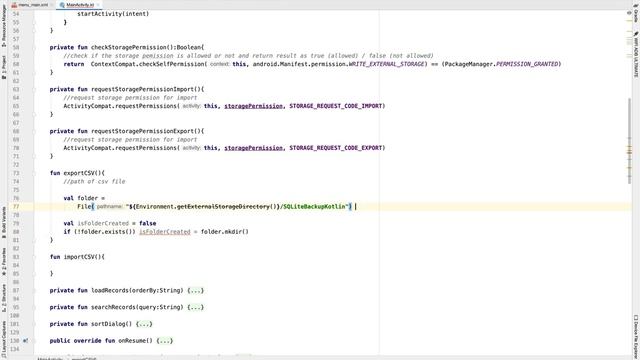Expand the folded loadRecords function body
The height and width of the screenshot is (360, 640).
(195, 291)
